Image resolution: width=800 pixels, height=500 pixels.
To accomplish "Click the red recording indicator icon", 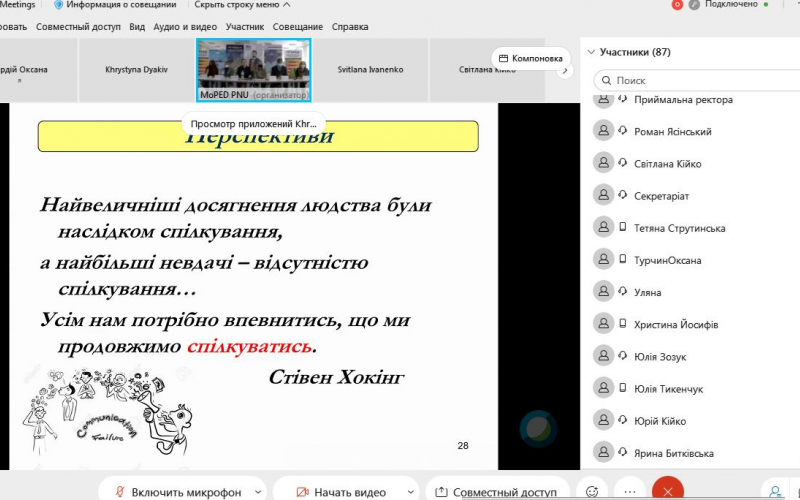I will [x=677, y=5].
